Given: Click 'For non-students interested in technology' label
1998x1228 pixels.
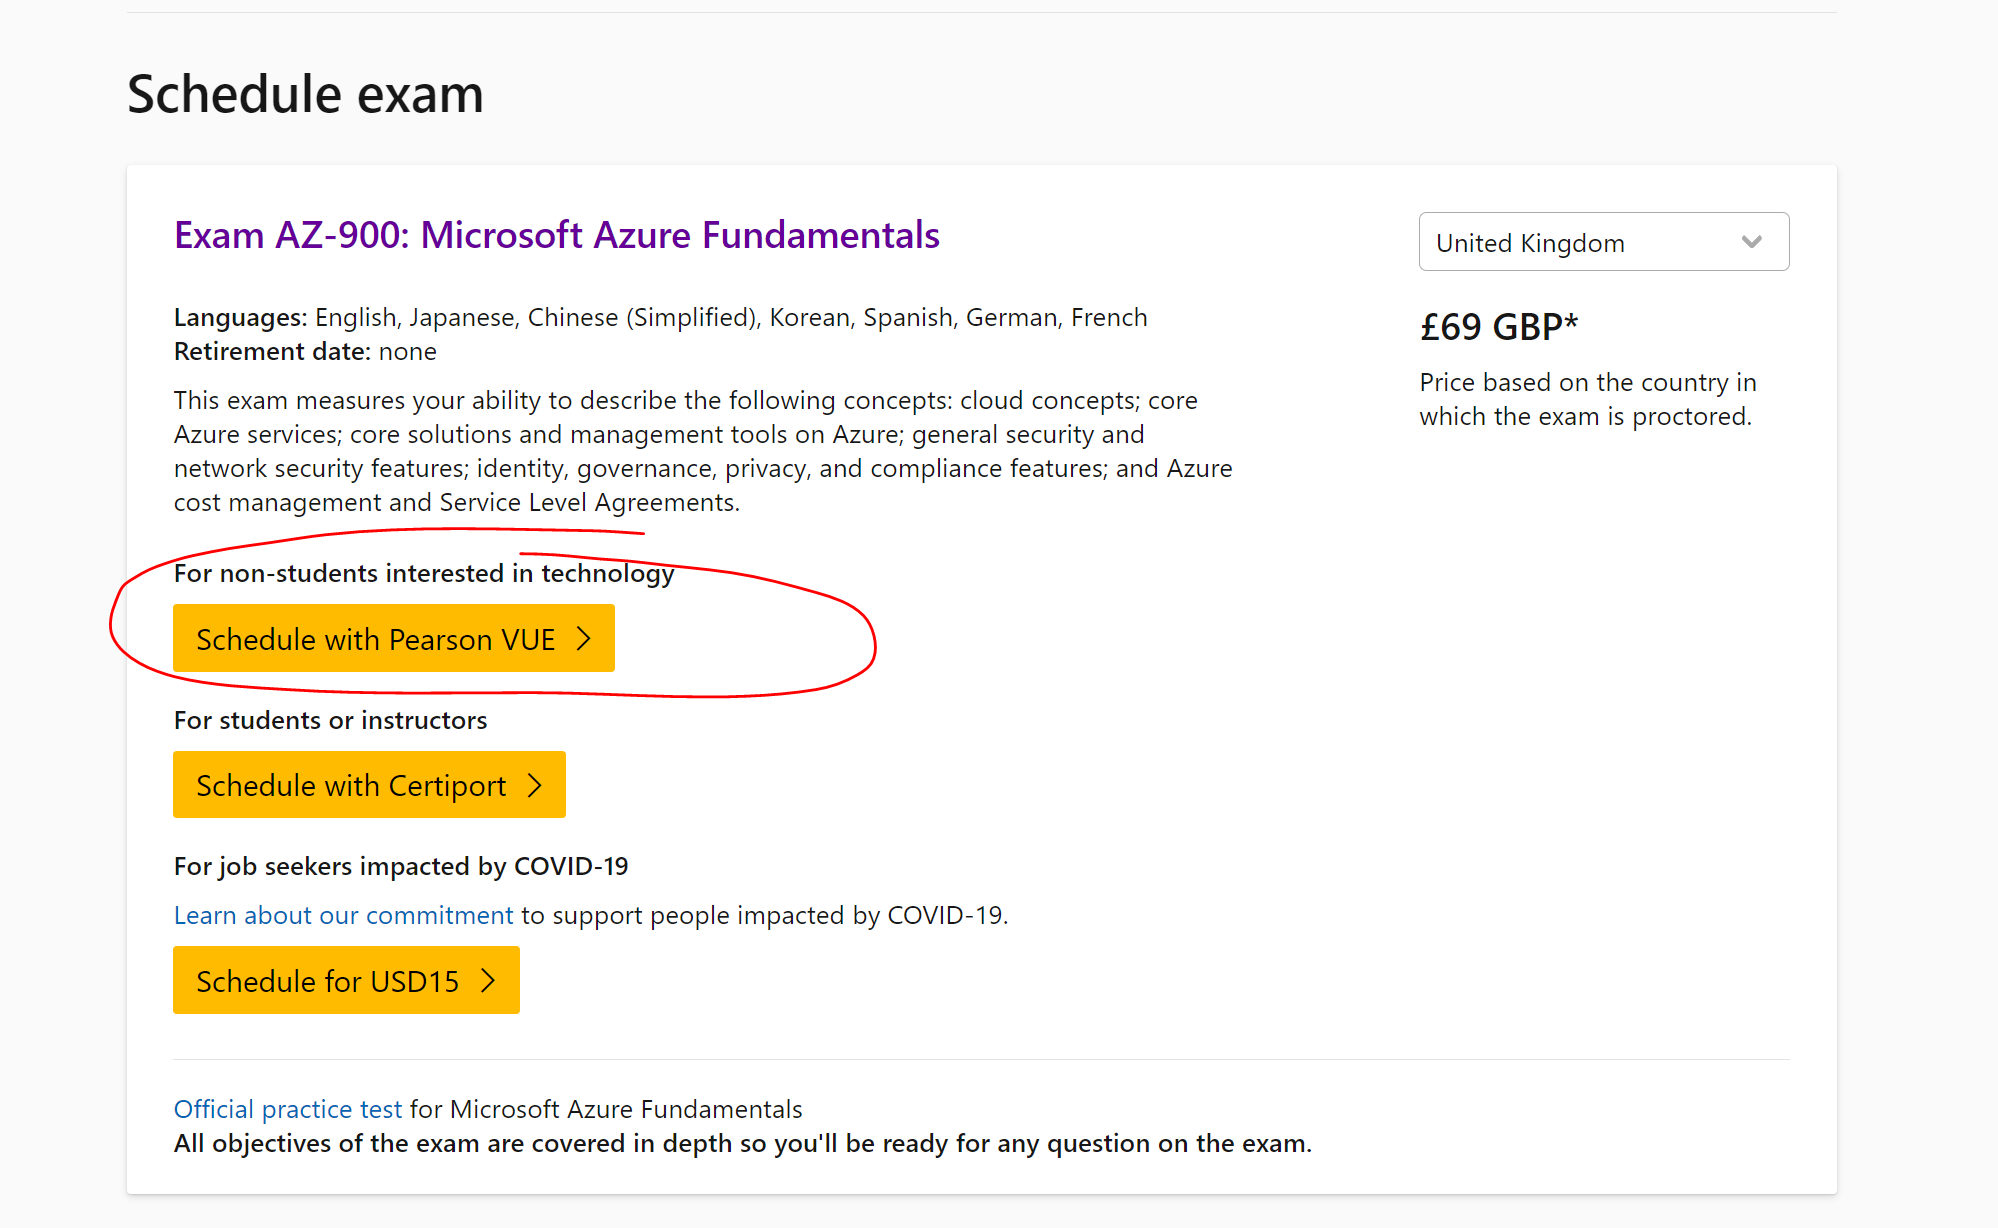Looking at the screenshot, I should pyautogui.click(x=424, y=573).
